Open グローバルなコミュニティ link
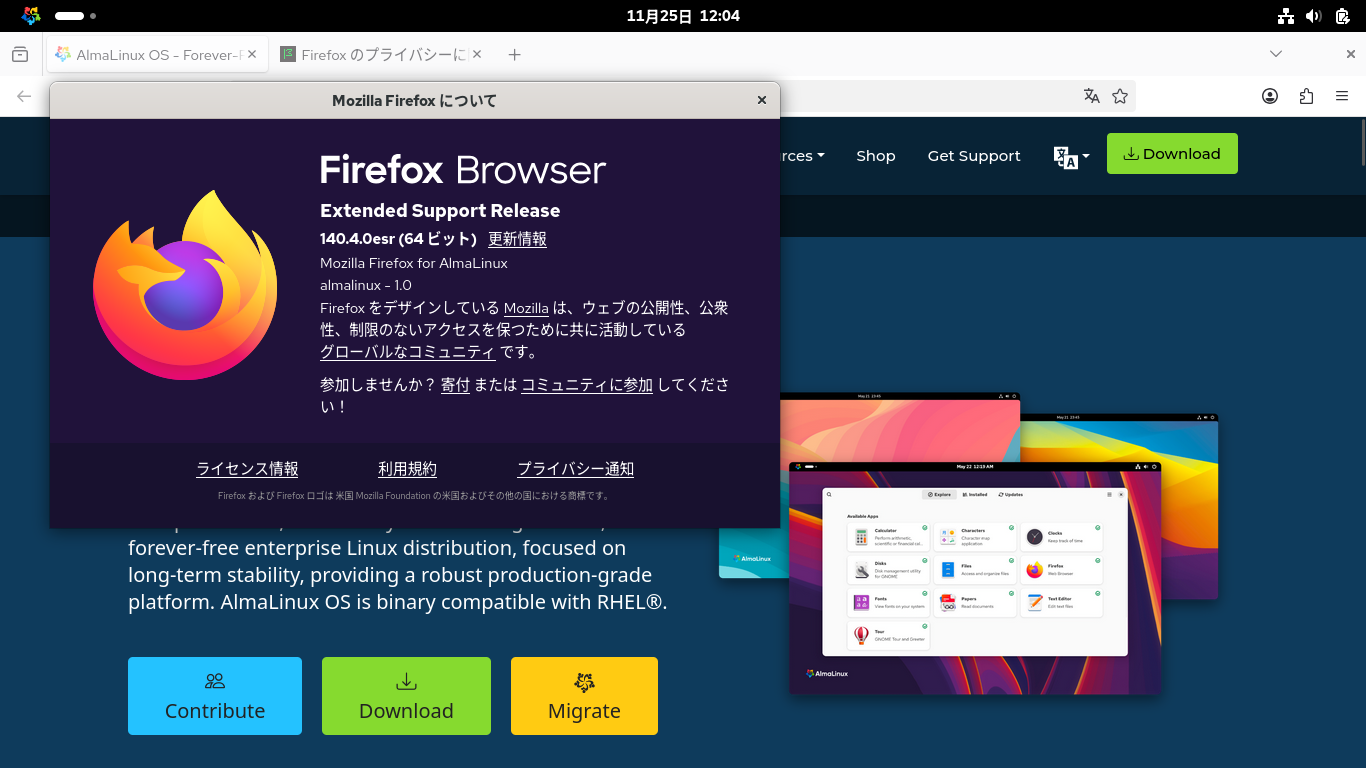Screen dimensions: 1366x768 [408, 352]
